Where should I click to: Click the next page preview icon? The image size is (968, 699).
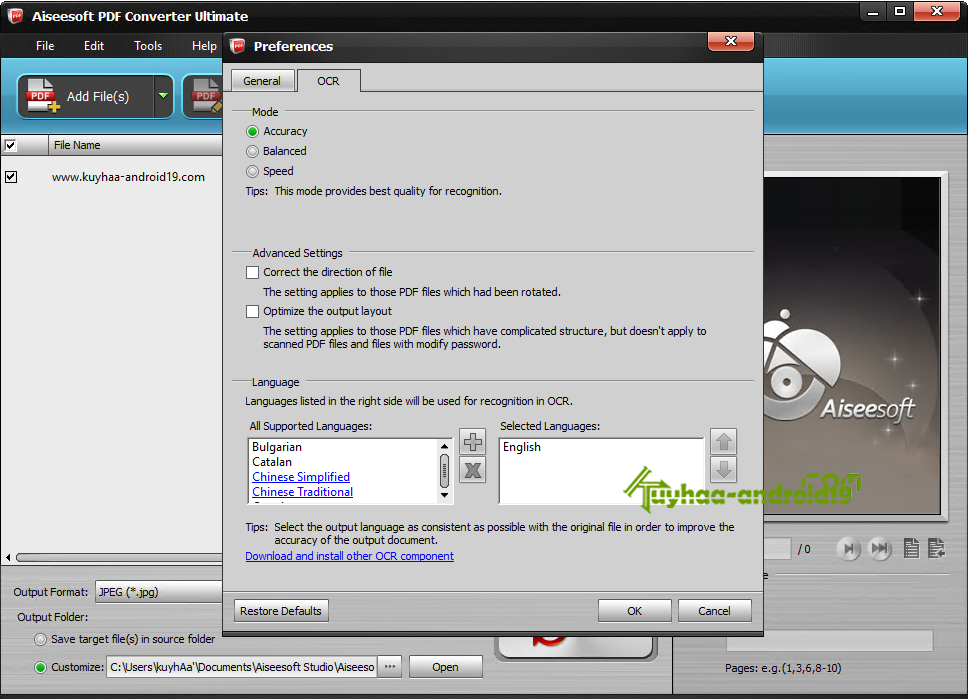[849, 548]
